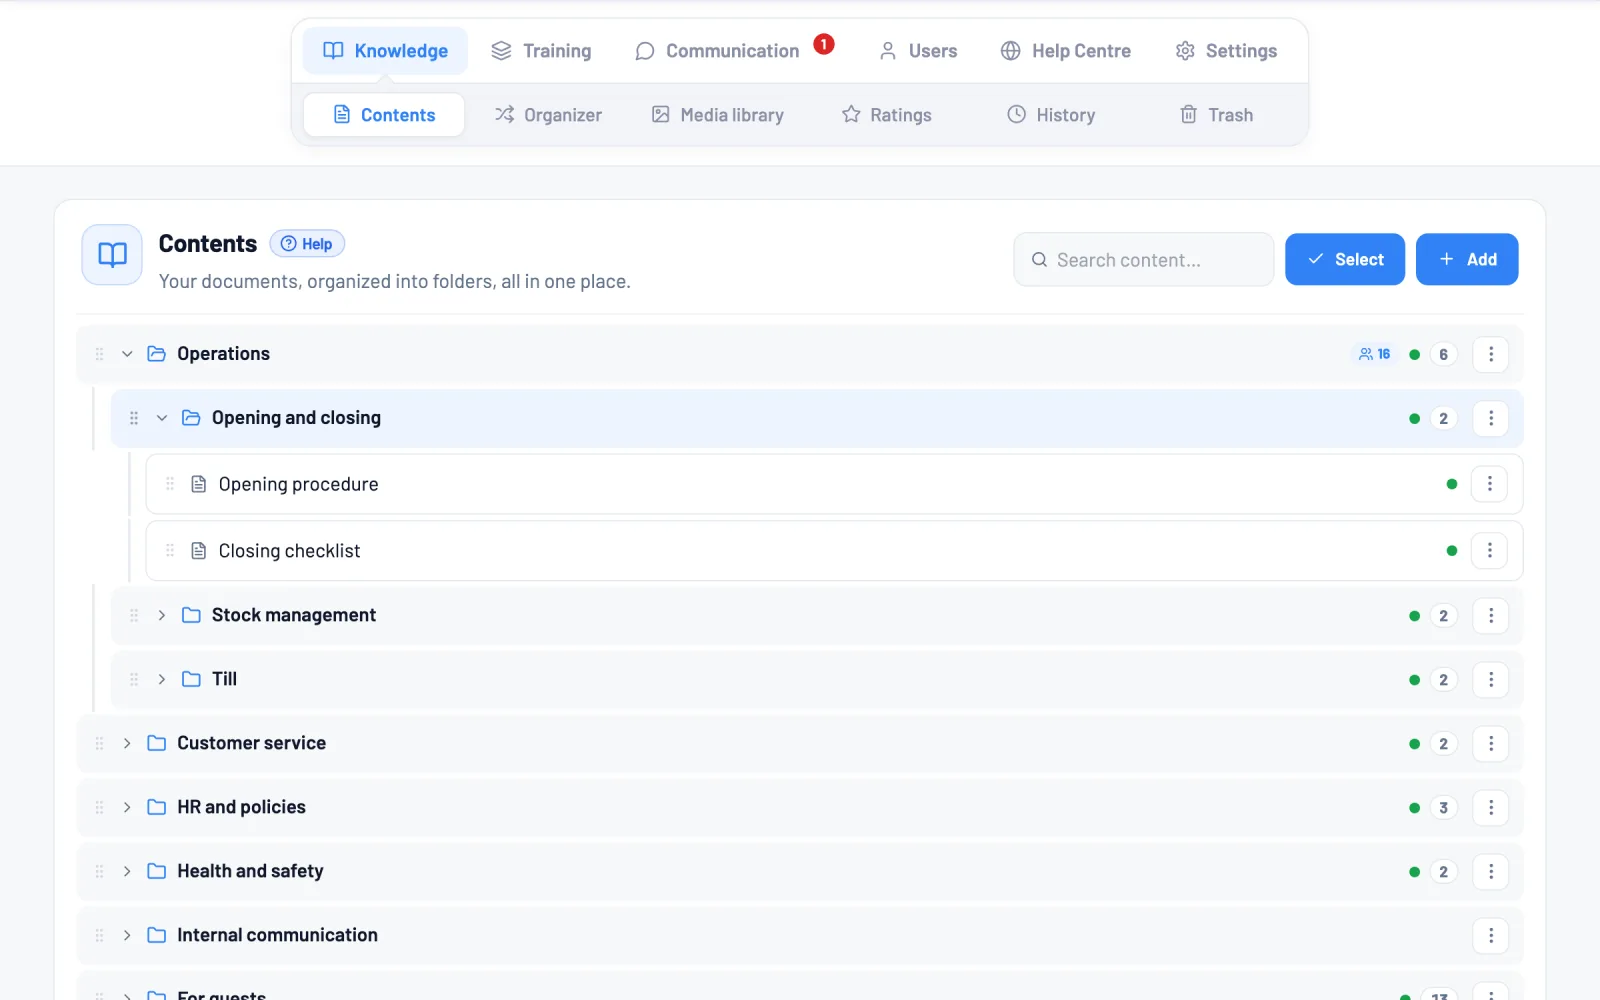
Task: Grab the Till row drag handle
Action: tap(134, 679)
